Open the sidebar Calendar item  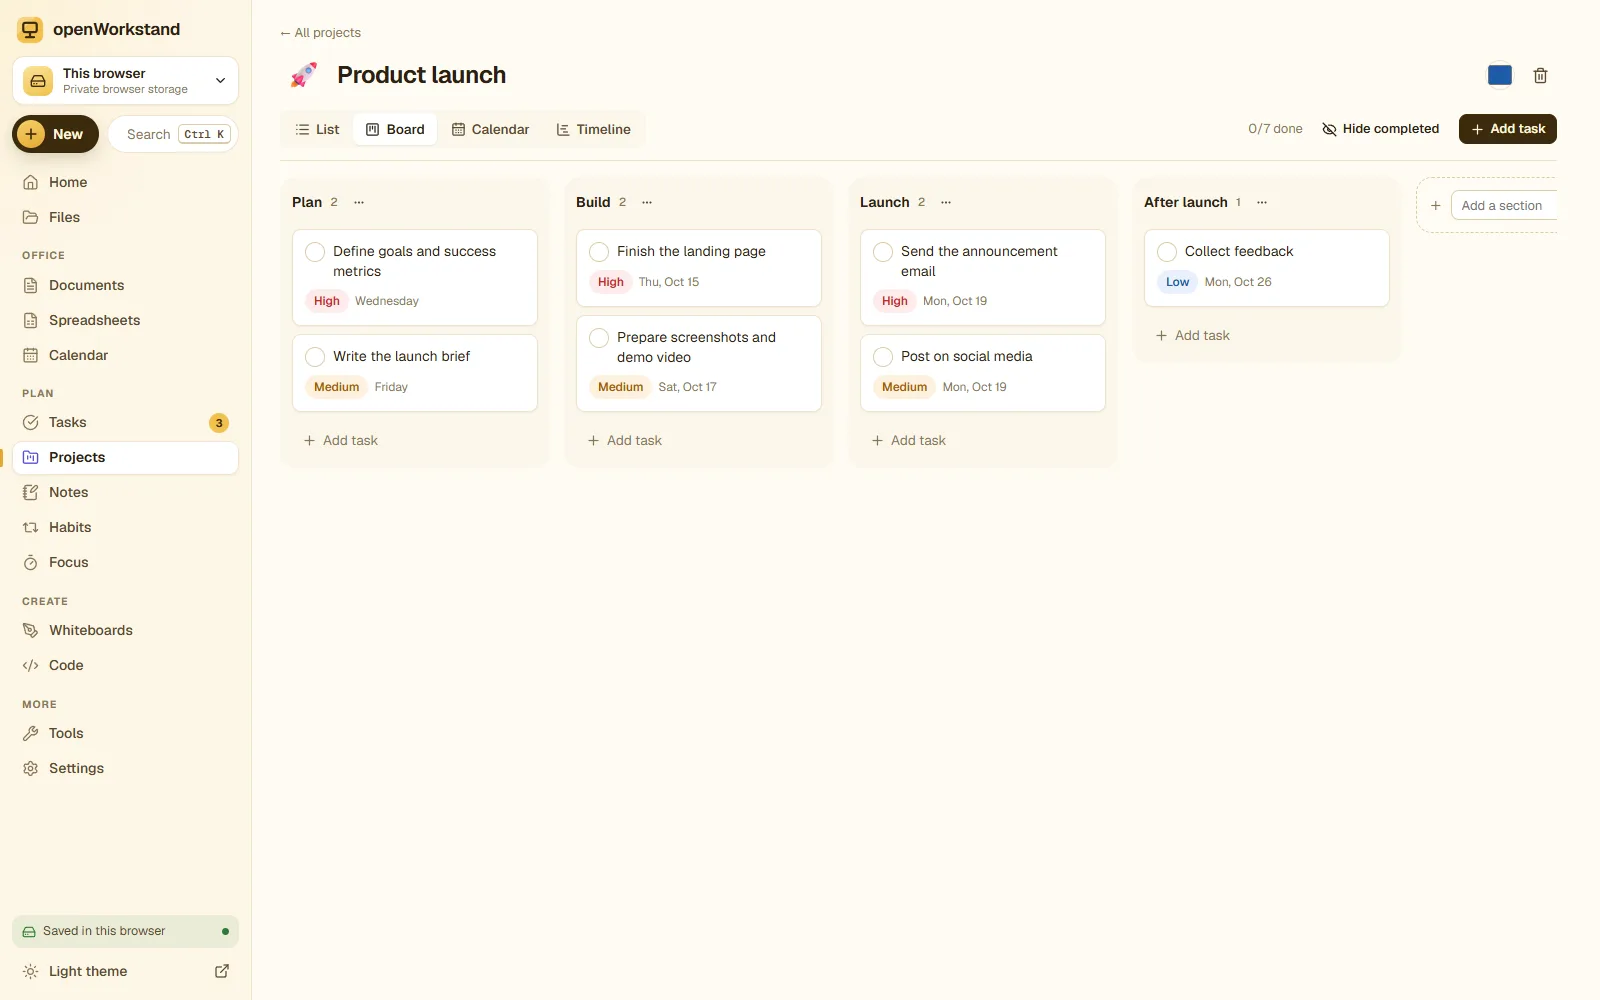[125, 355]
